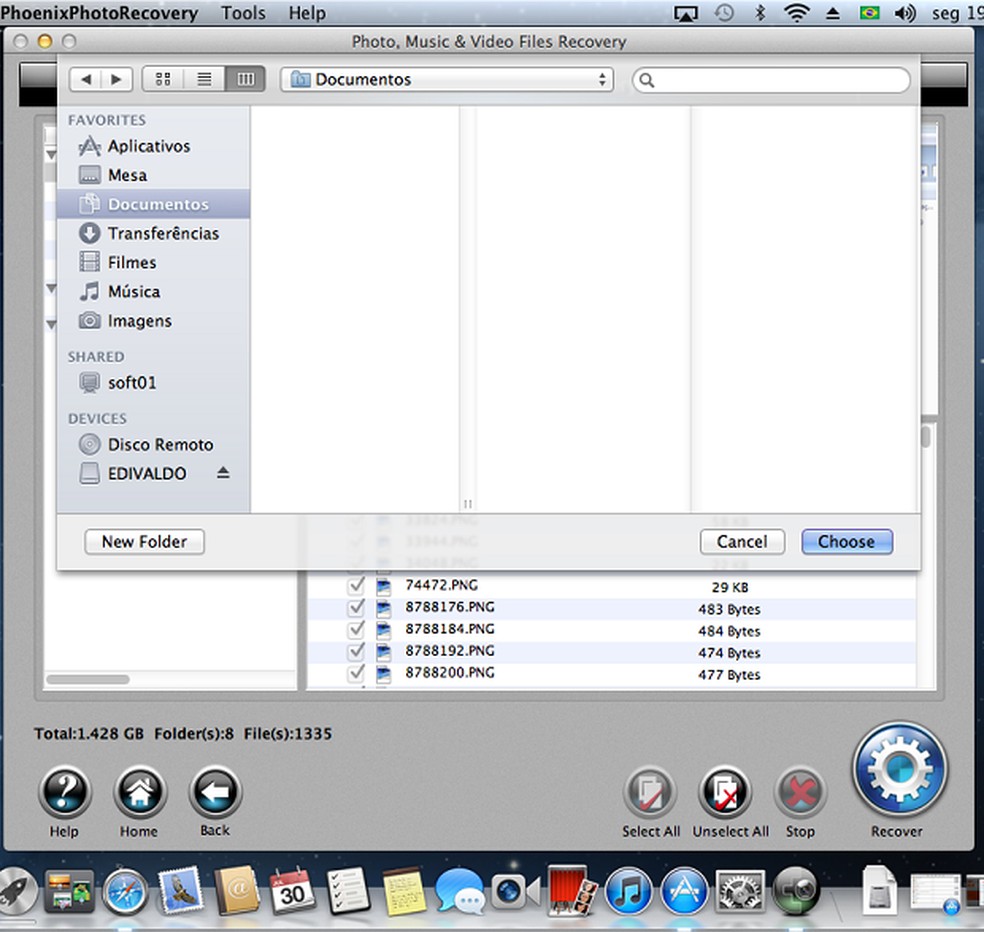Open App Store from the Dock
This screenshot has width=984, height=932.
click(x=684, y=892)
